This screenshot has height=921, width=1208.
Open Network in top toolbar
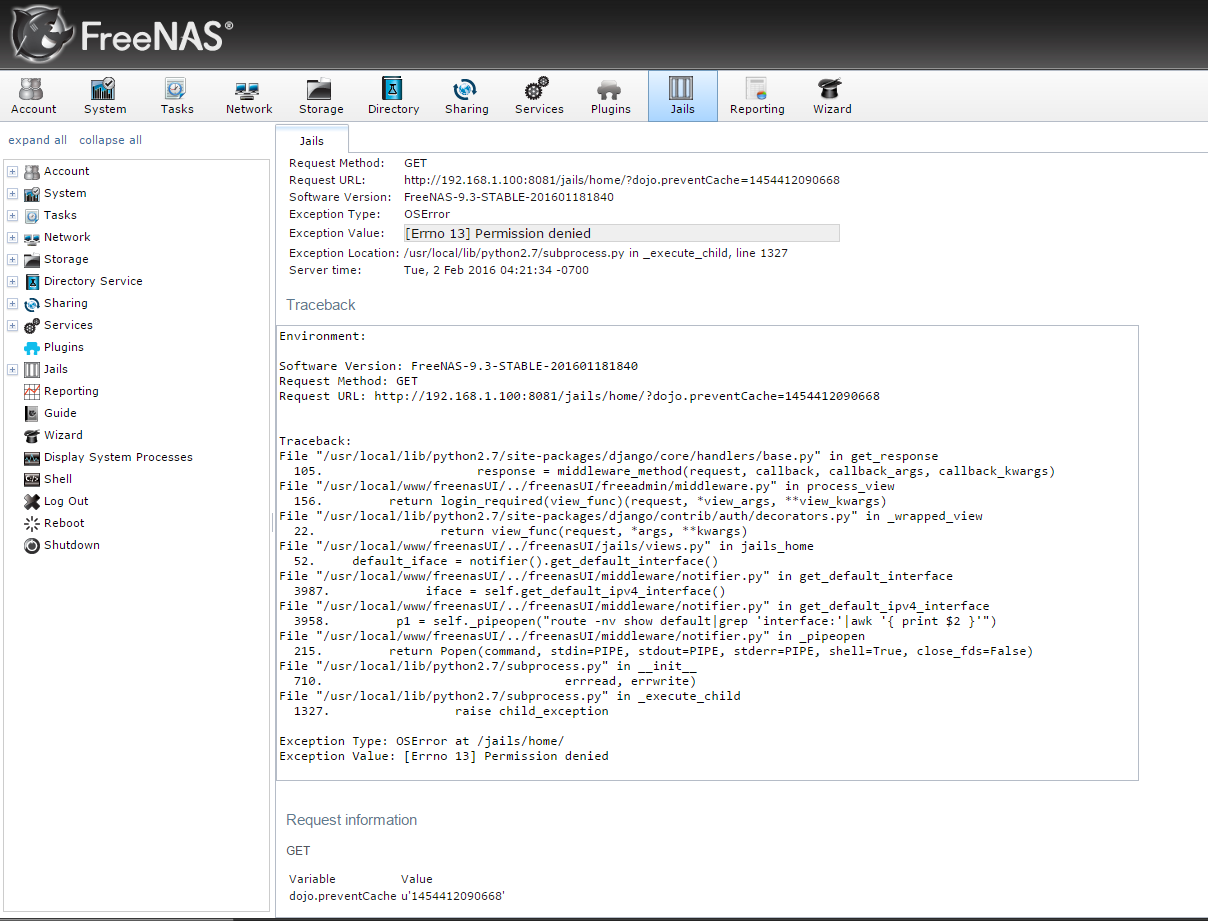pos(248,97)
